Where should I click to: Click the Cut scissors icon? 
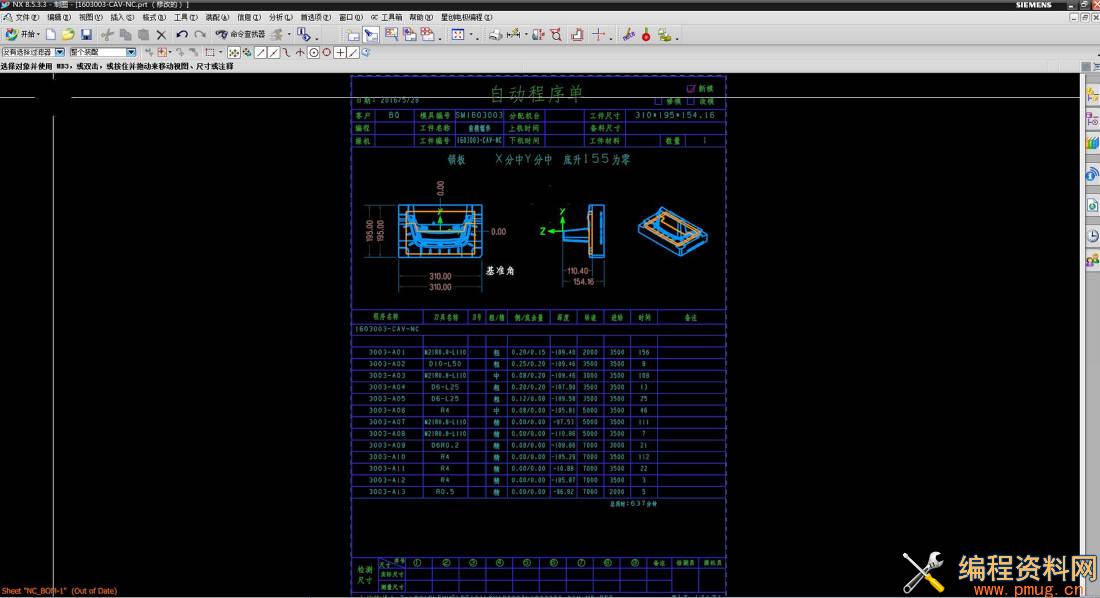[107, 34]
